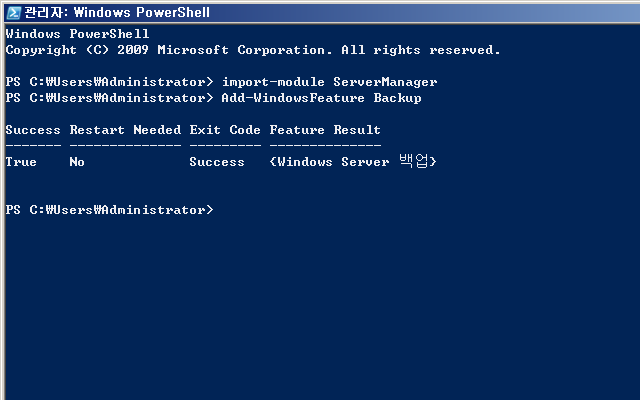Click the 'Feature Result' column header
Screen dimensions: 640x400
325,130
